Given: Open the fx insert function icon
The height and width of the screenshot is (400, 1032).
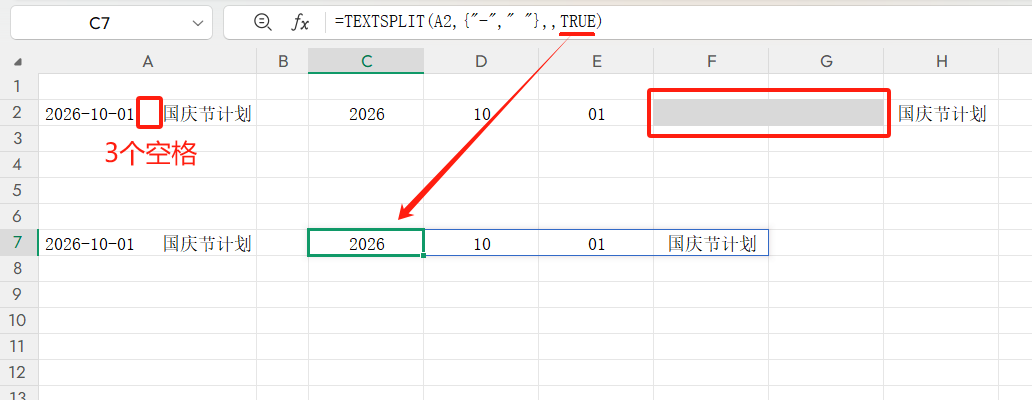Looking at the screenshot, I should pyautogui.click(x=300, y=23).
